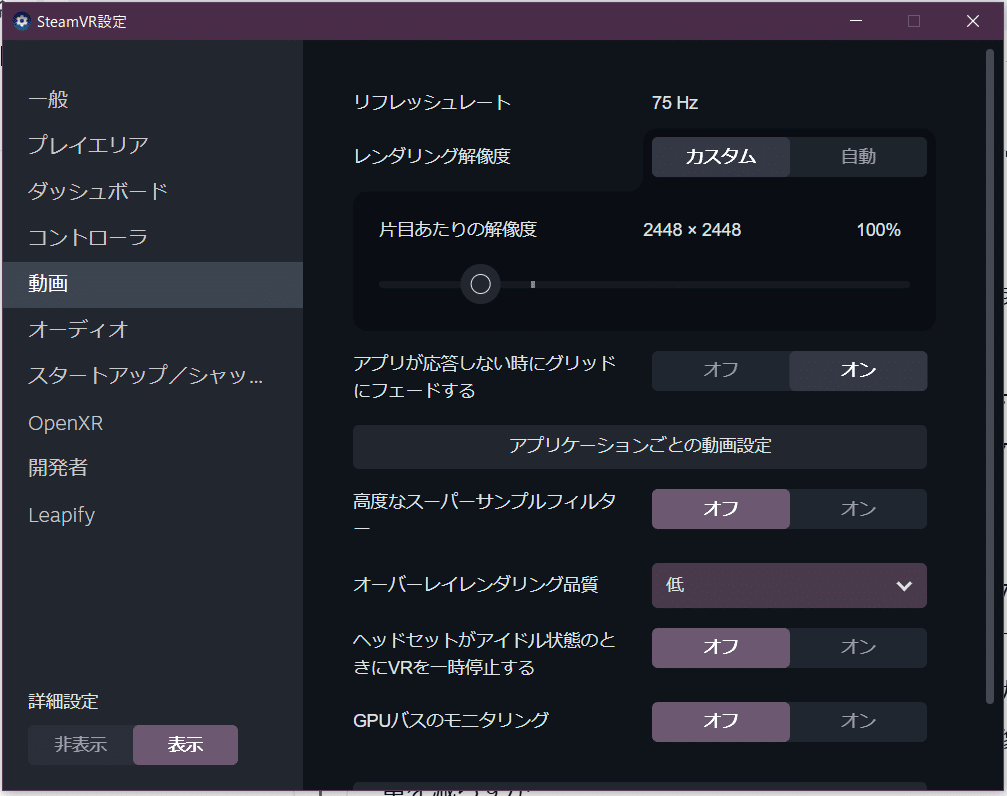Viewport: 1007px width, 796px height.
Task: Set rendering resolution to 自動
Action: click(x=858, y=157)
